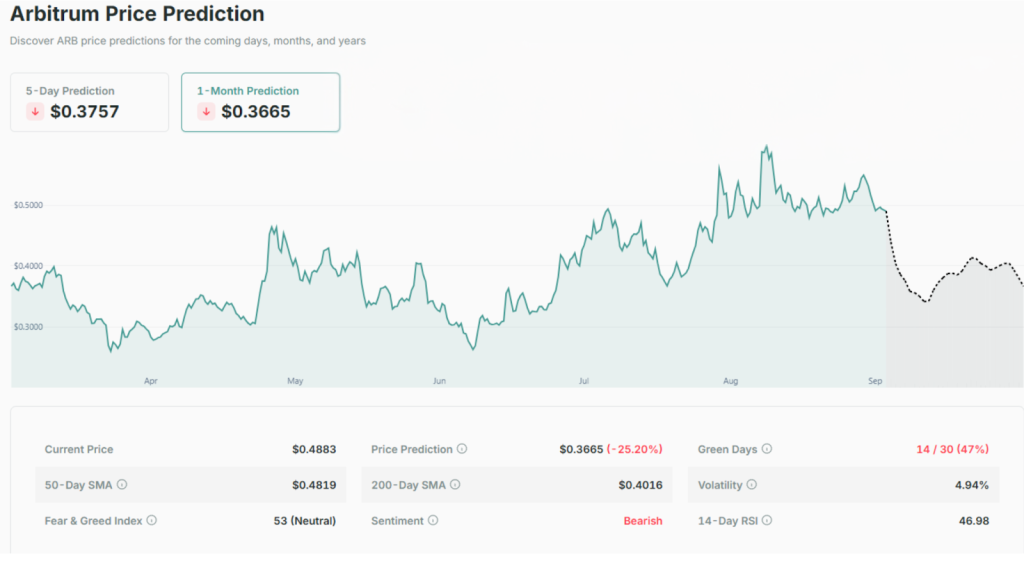
Task: Click the May label on chart axis
Action: pos(295,381)
